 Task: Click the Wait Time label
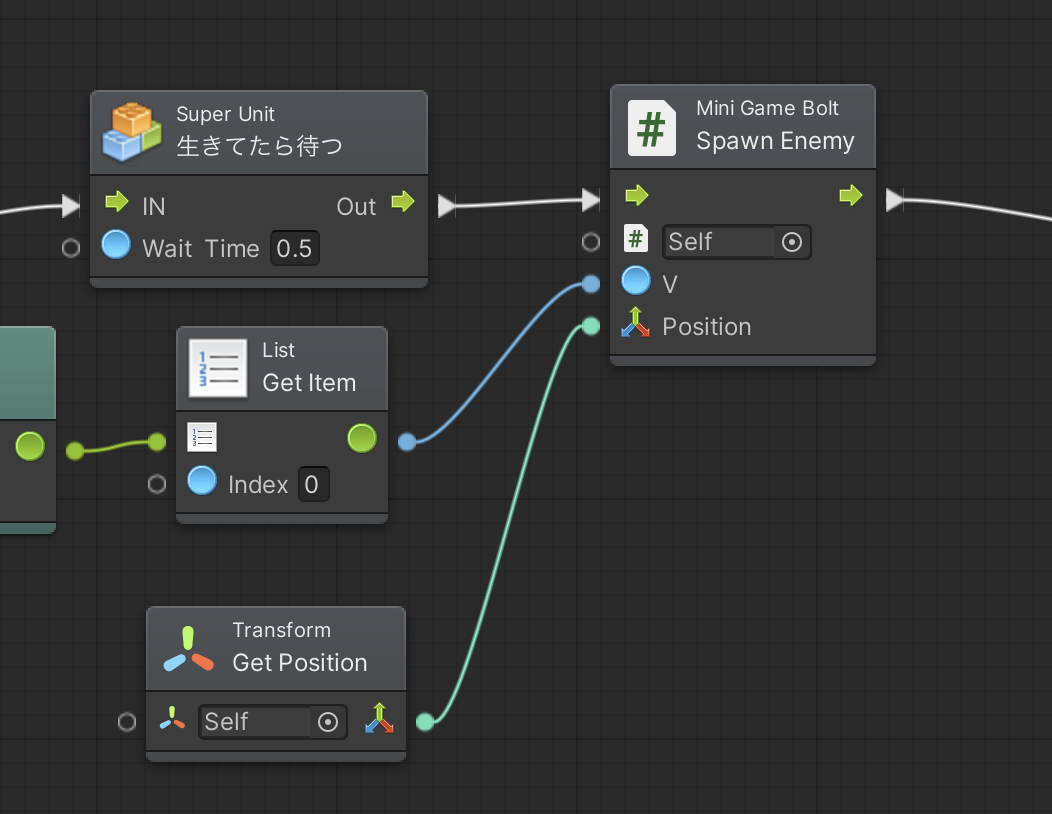point(201,249)
